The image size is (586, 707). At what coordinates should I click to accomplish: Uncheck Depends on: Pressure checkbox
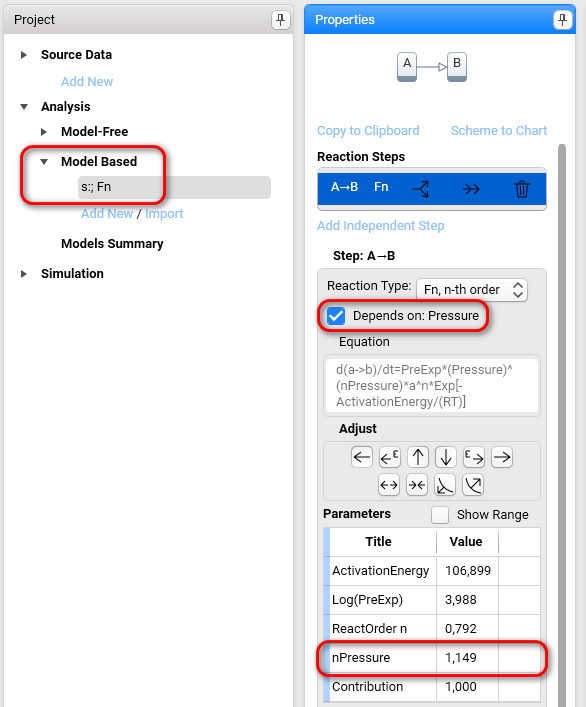336,316
